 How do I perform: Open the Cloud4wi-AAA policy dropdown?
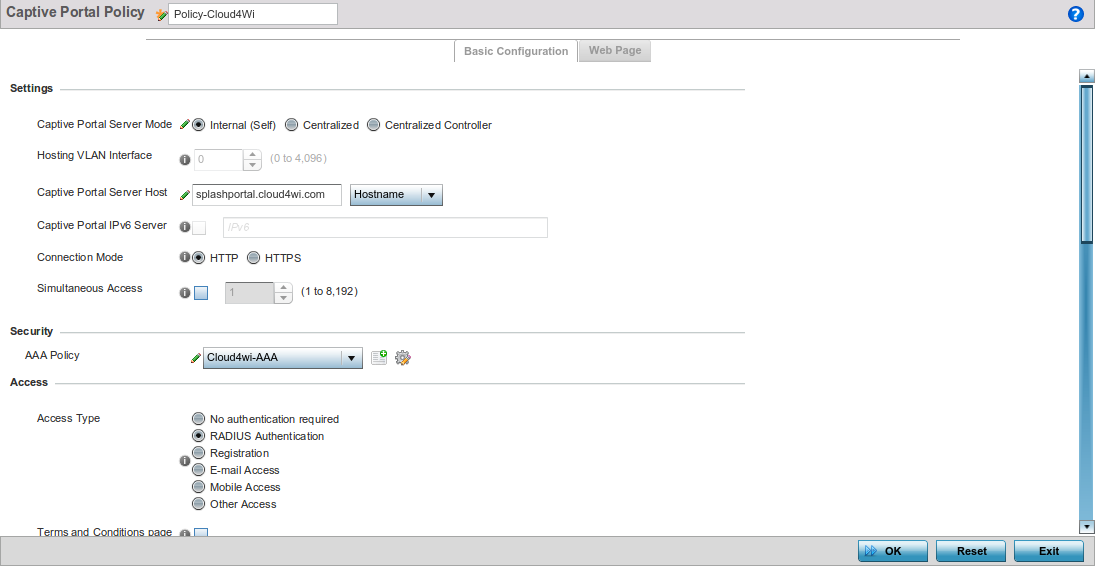(x=283, y=358)
